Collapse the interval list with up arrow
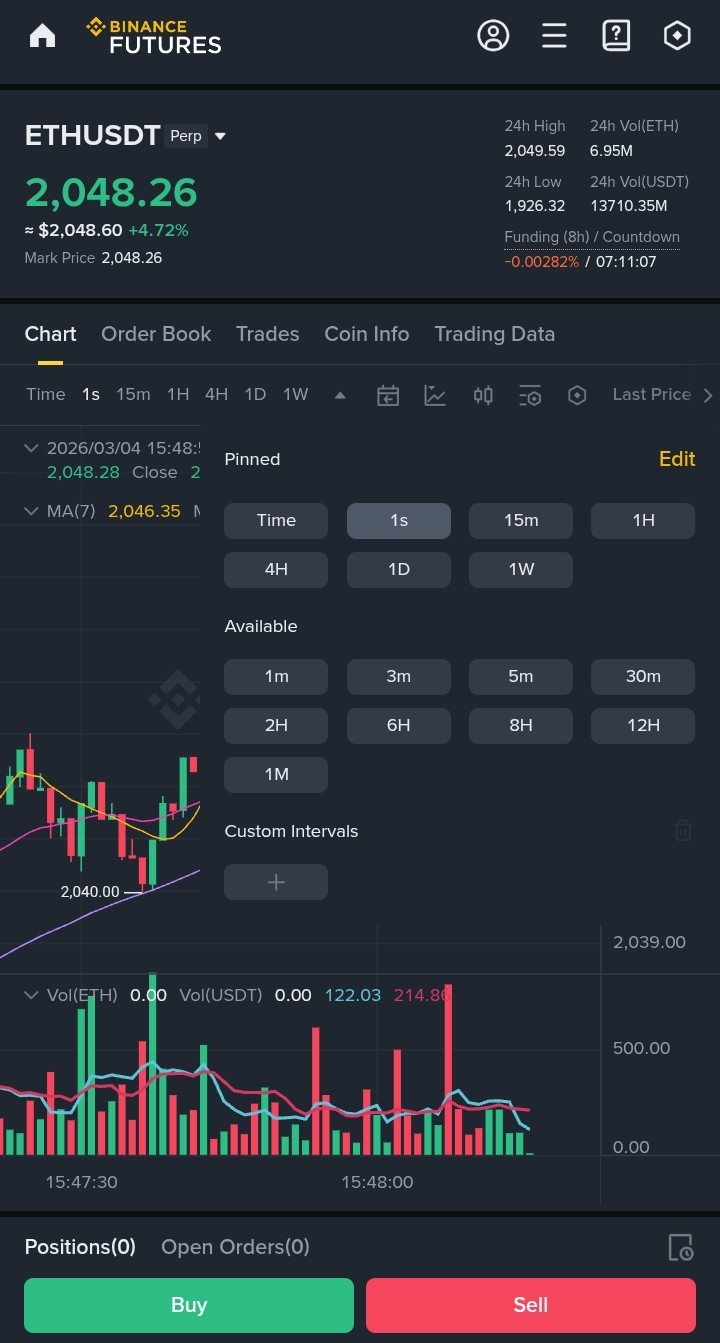Viewport: 720px width, 1343px height. pyautogui.click(x=340, y=395)
